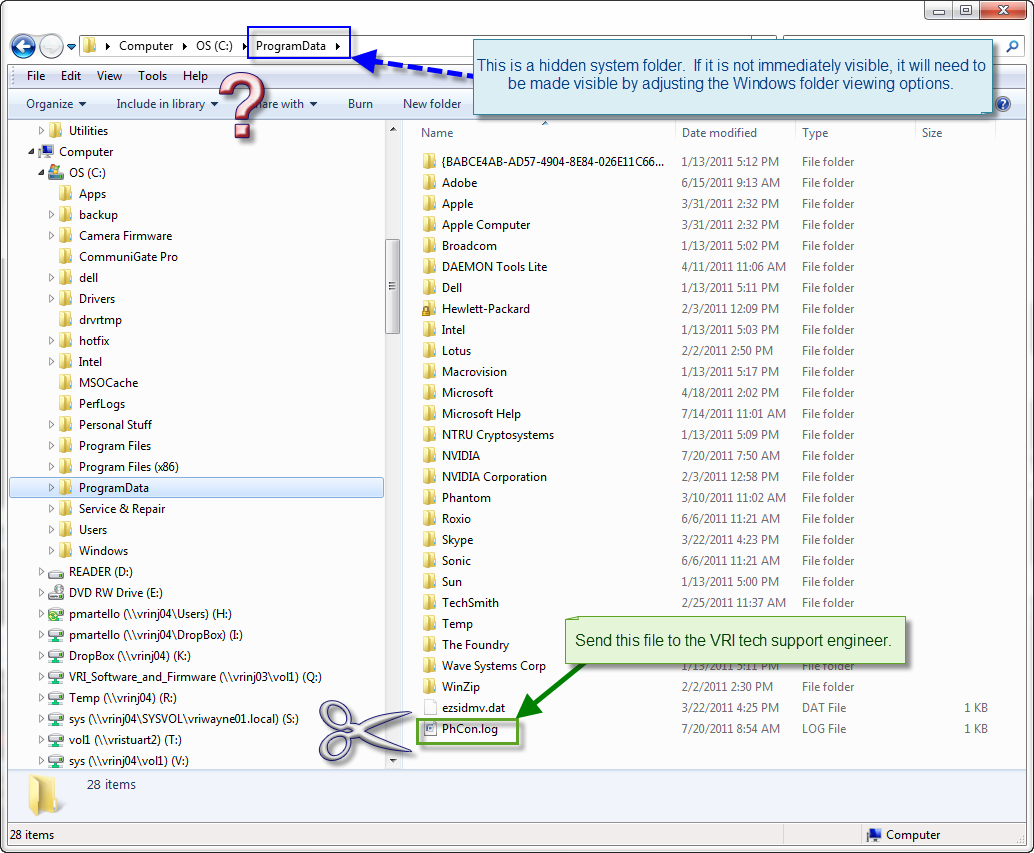
Task: Click the Burn button
Action: point(360,103)
